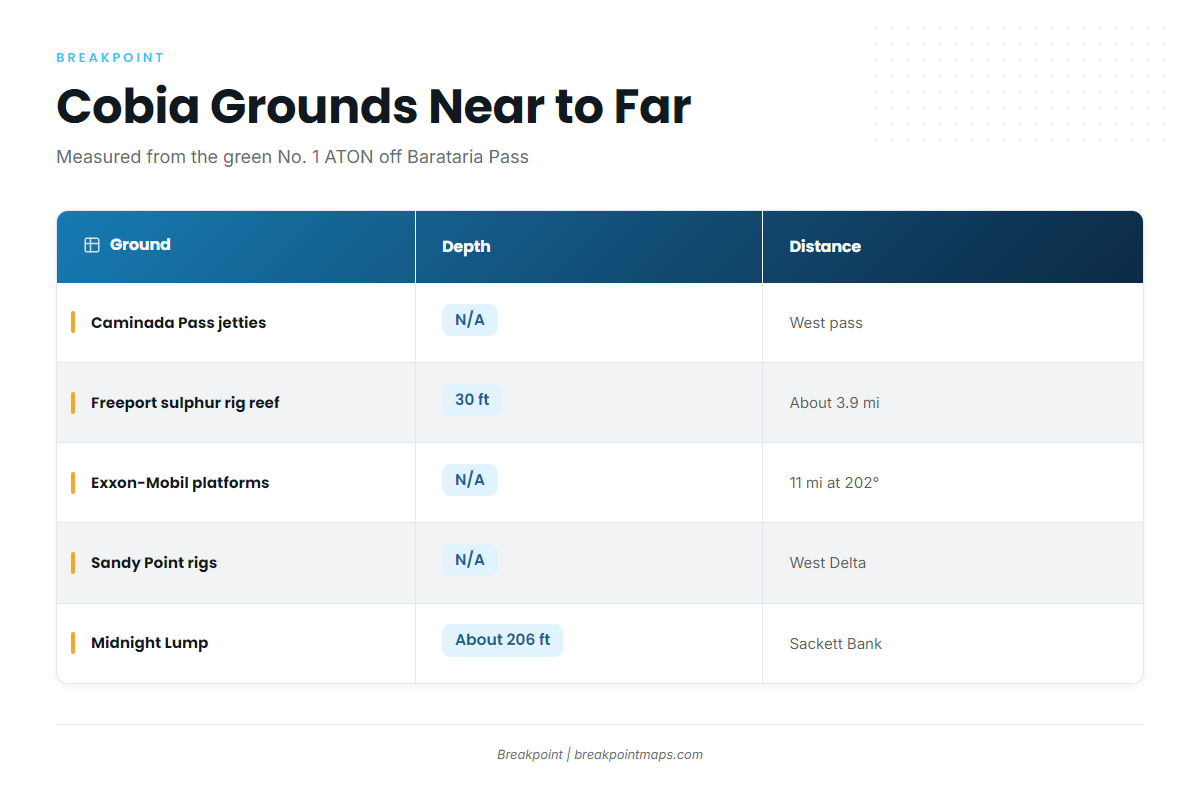Select the Depth column header

point(589,247)
